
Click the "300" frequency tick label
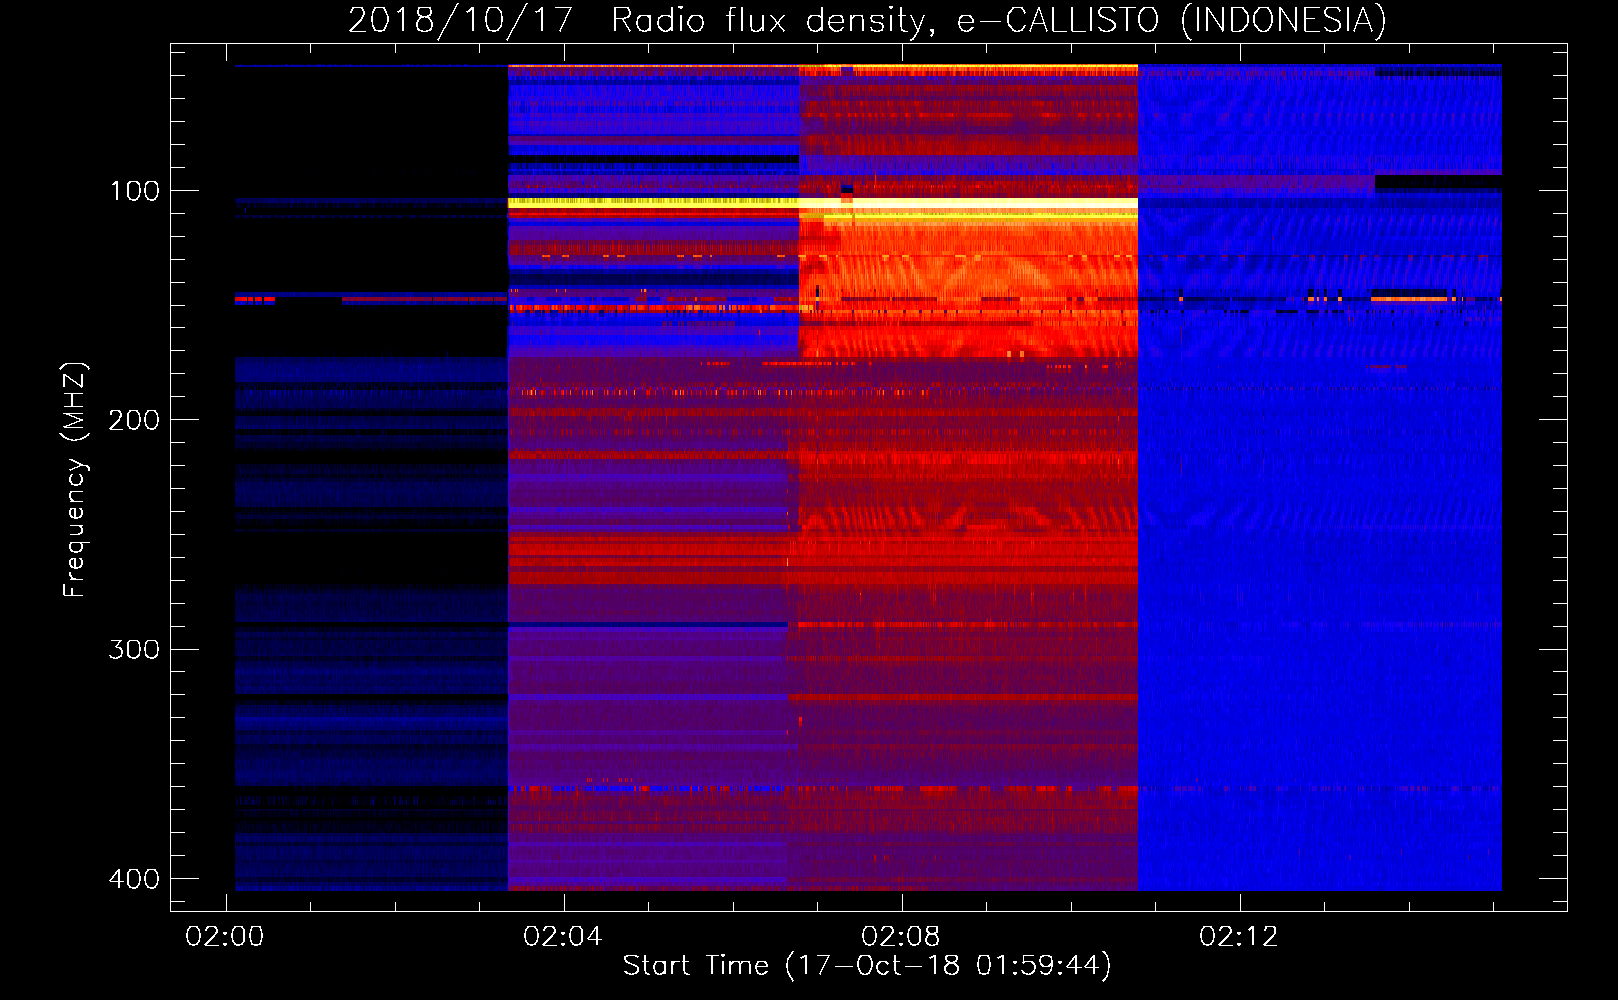pyautogui.click(x=134, y=650)
